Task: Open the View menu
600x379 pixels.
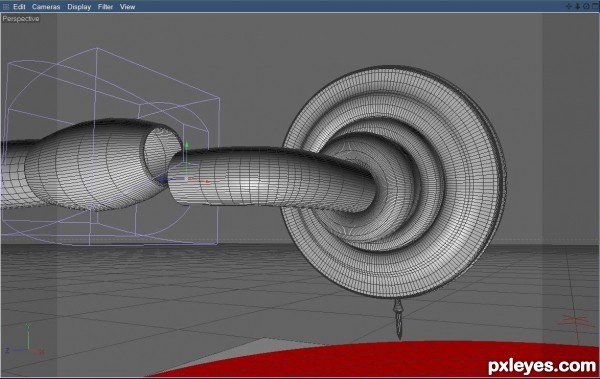Action: click(x=127, y=7)
